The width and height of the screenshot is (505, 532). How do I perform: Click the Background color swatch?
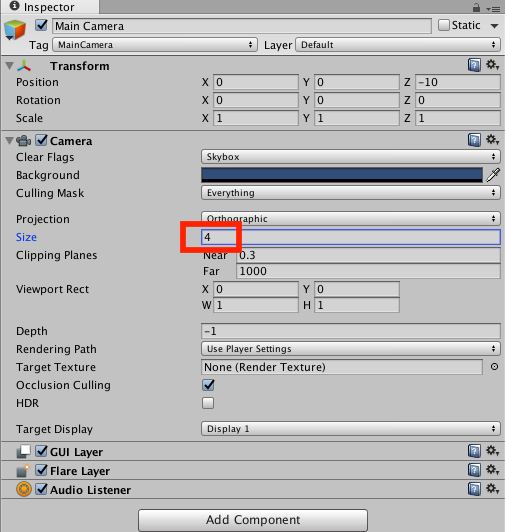[342, 175]
